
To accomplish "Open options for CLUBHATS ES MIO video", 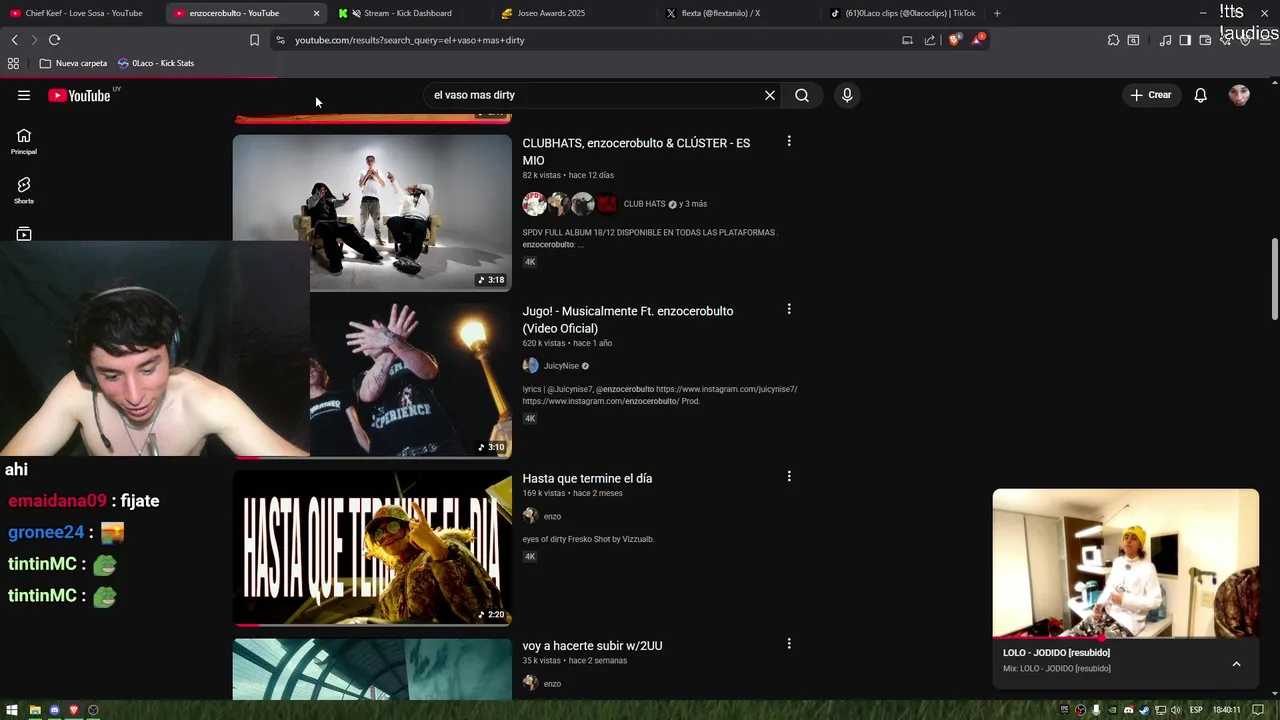I will click(789, 141).
